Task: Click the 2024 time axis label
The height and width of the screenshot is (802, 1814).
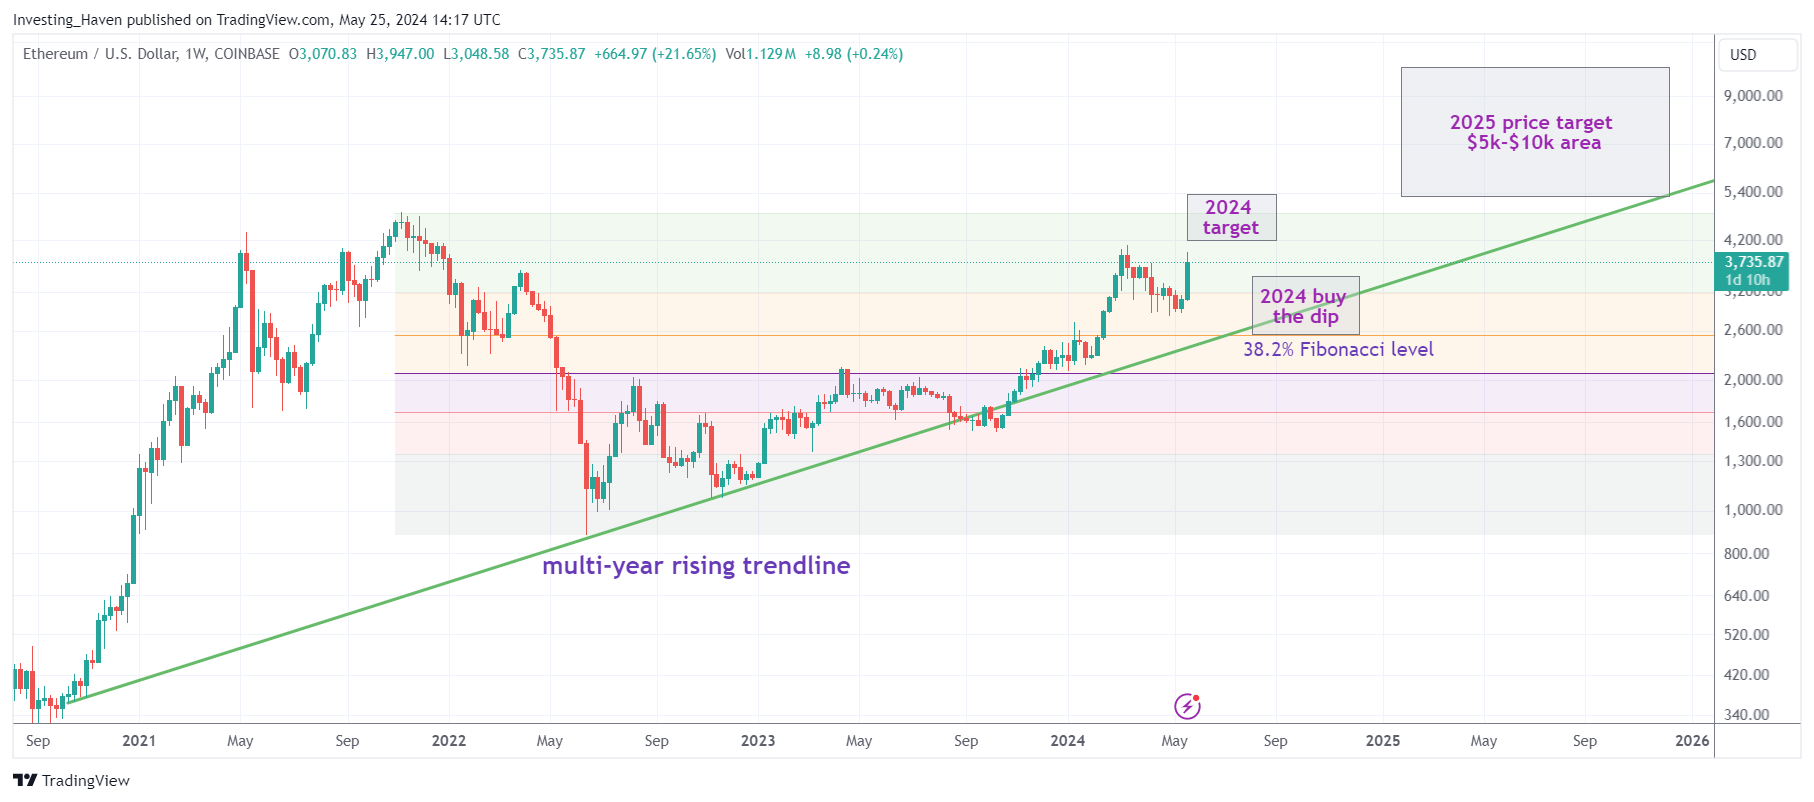Action: 1068,741
